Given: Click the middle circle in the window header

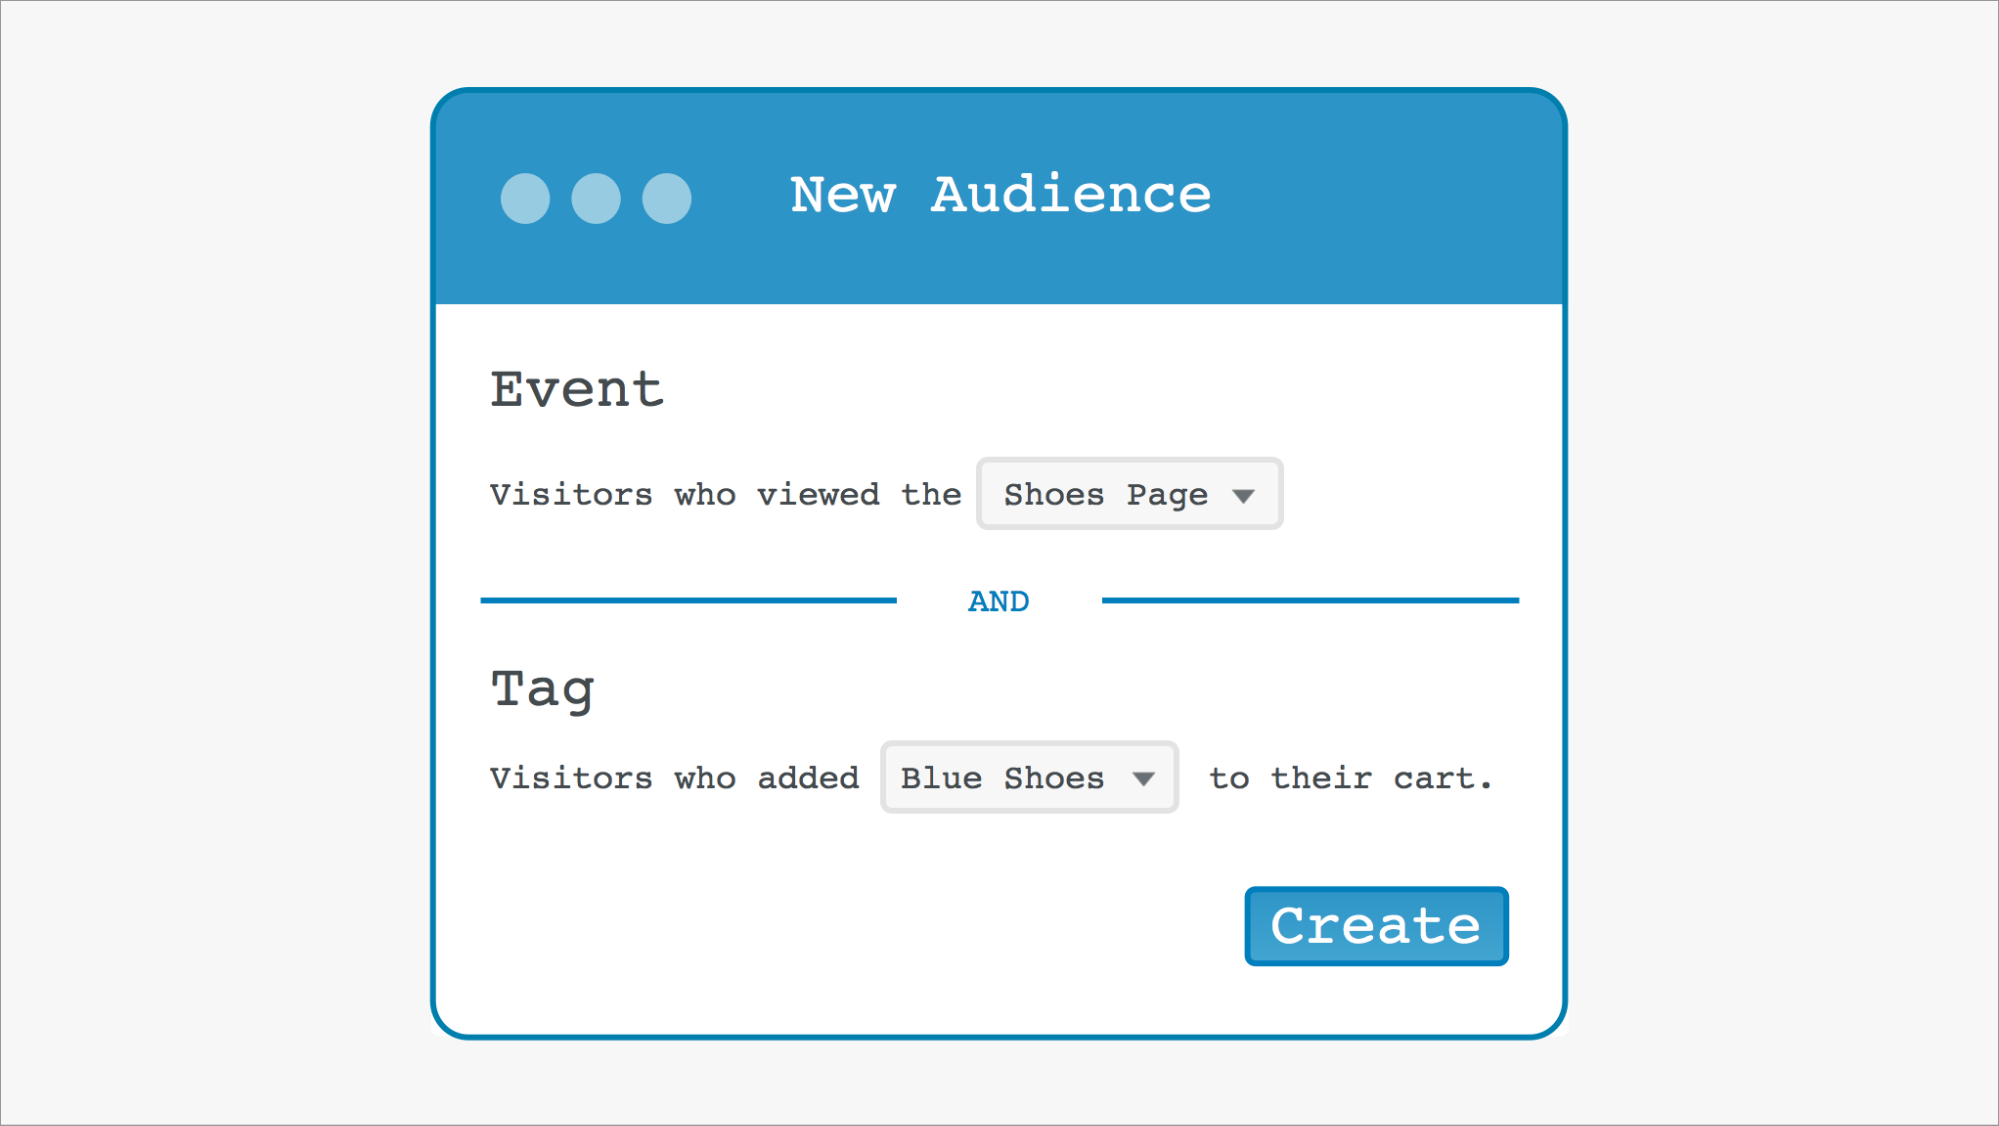Looking at the screenshot, I should coord(596,198).
